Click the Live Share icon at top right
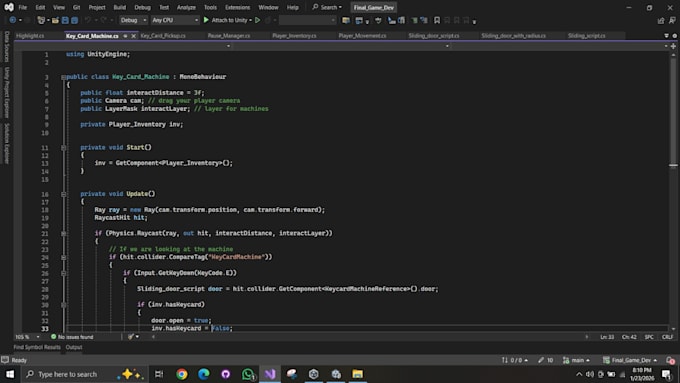Image resolution: width=680 pixels, height=383 pixels. point(660,20)
